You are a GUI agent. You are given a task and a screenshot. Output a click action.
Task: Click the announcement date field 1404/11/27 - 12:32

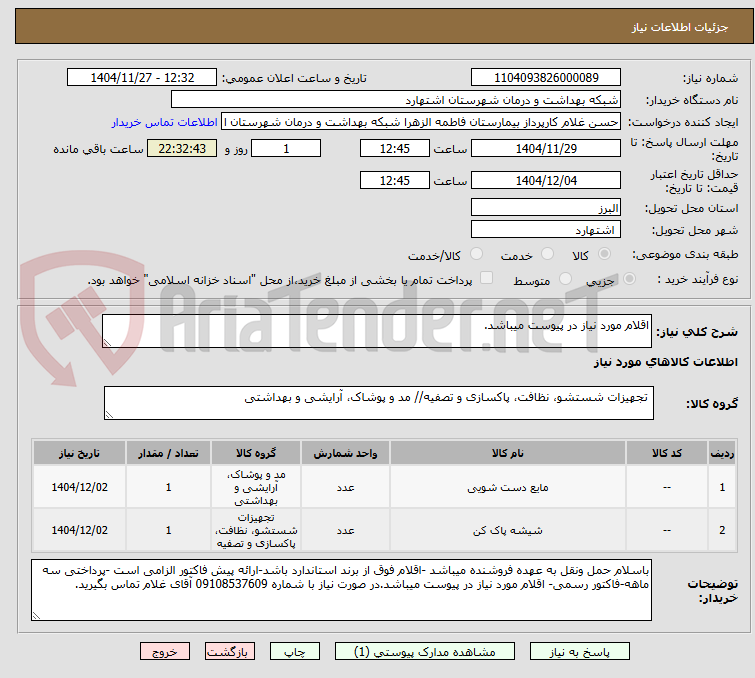[142, 78]
